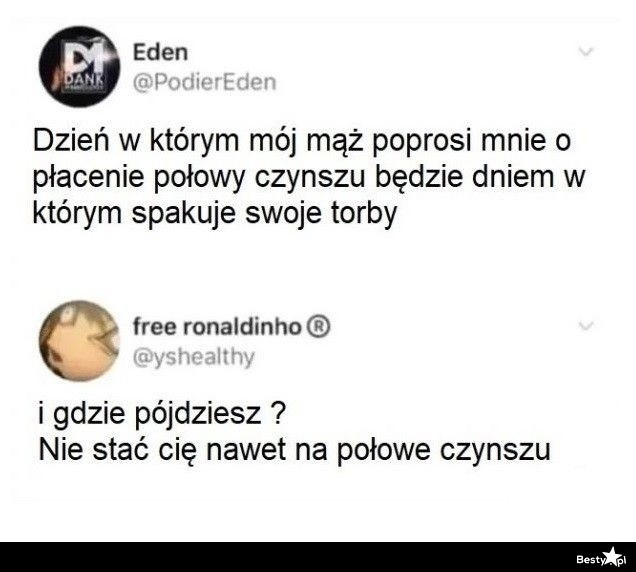Open Eden's profile avatar picture
Image resolution: width=636 pixels, height=572 pixels.
coord(80,67)
